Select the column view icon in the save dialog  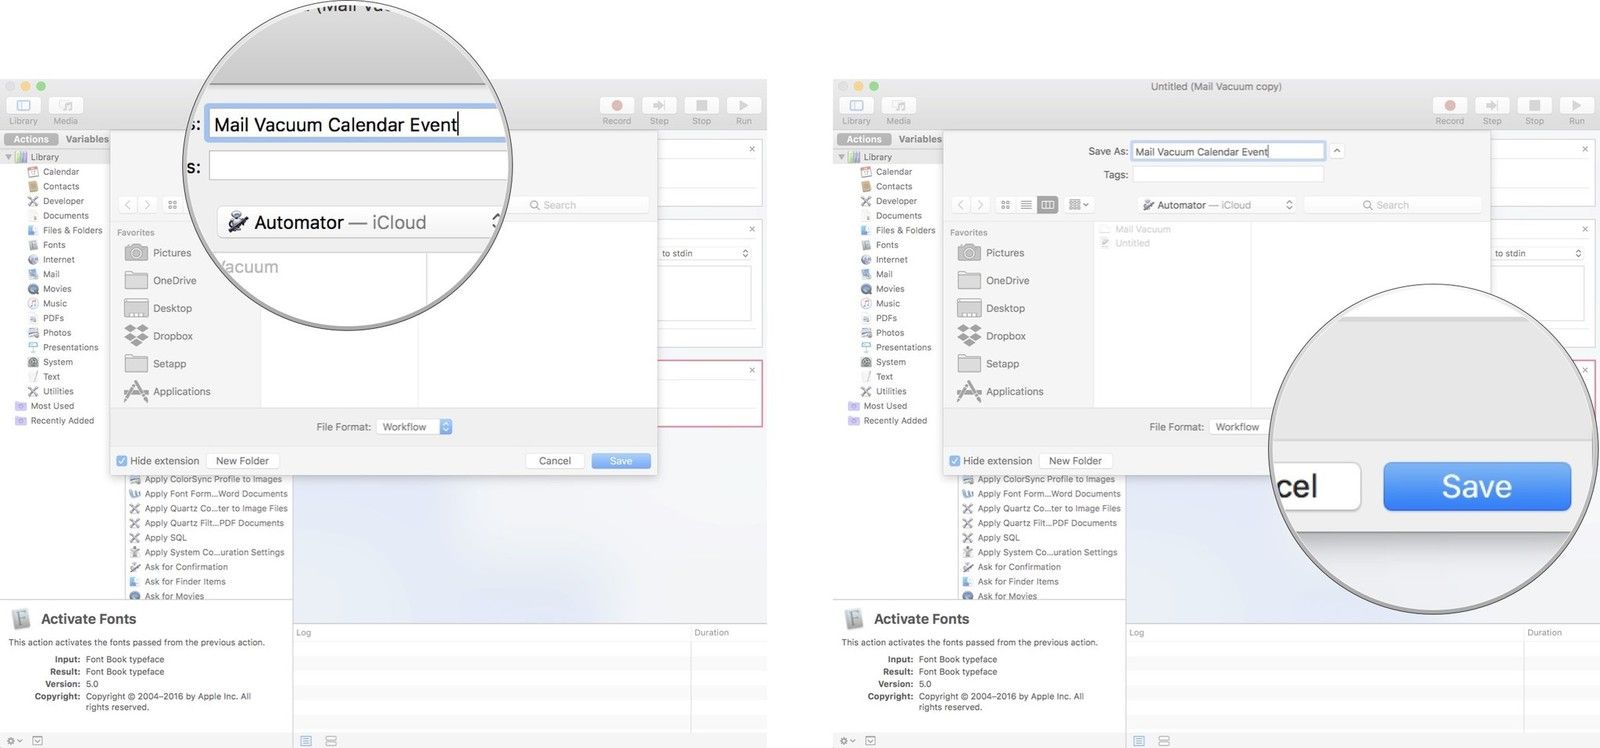1047,205
